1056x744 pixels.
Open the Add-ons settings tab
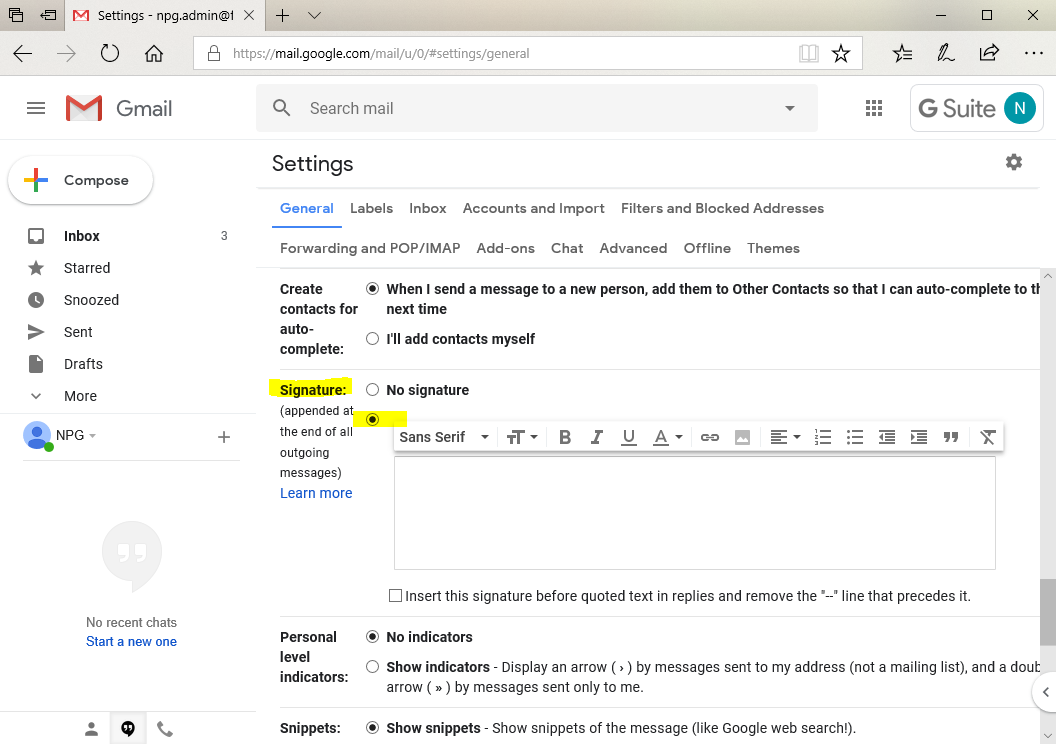point(505,248)
